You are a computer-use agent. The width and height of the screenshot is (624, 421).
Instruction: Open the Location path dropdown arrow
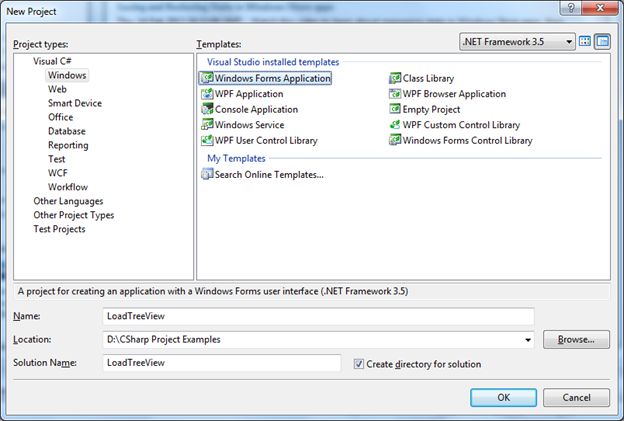click(528, 340)
